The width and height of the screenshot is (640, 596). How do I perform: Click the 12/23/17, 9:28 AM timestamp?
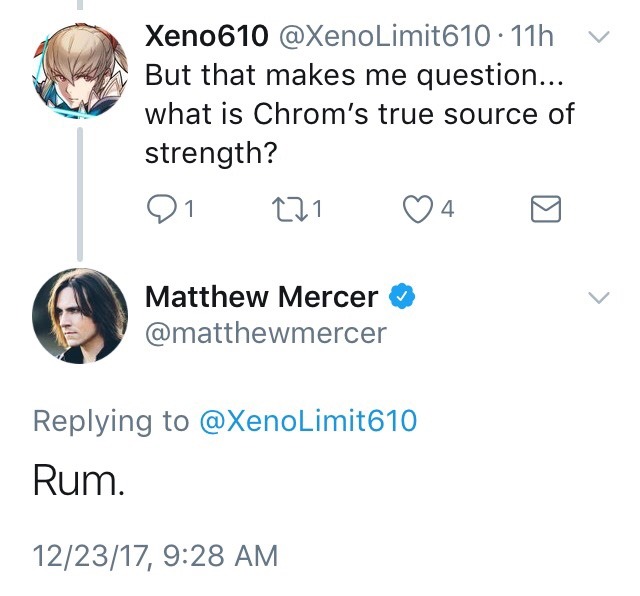(154, 553)
